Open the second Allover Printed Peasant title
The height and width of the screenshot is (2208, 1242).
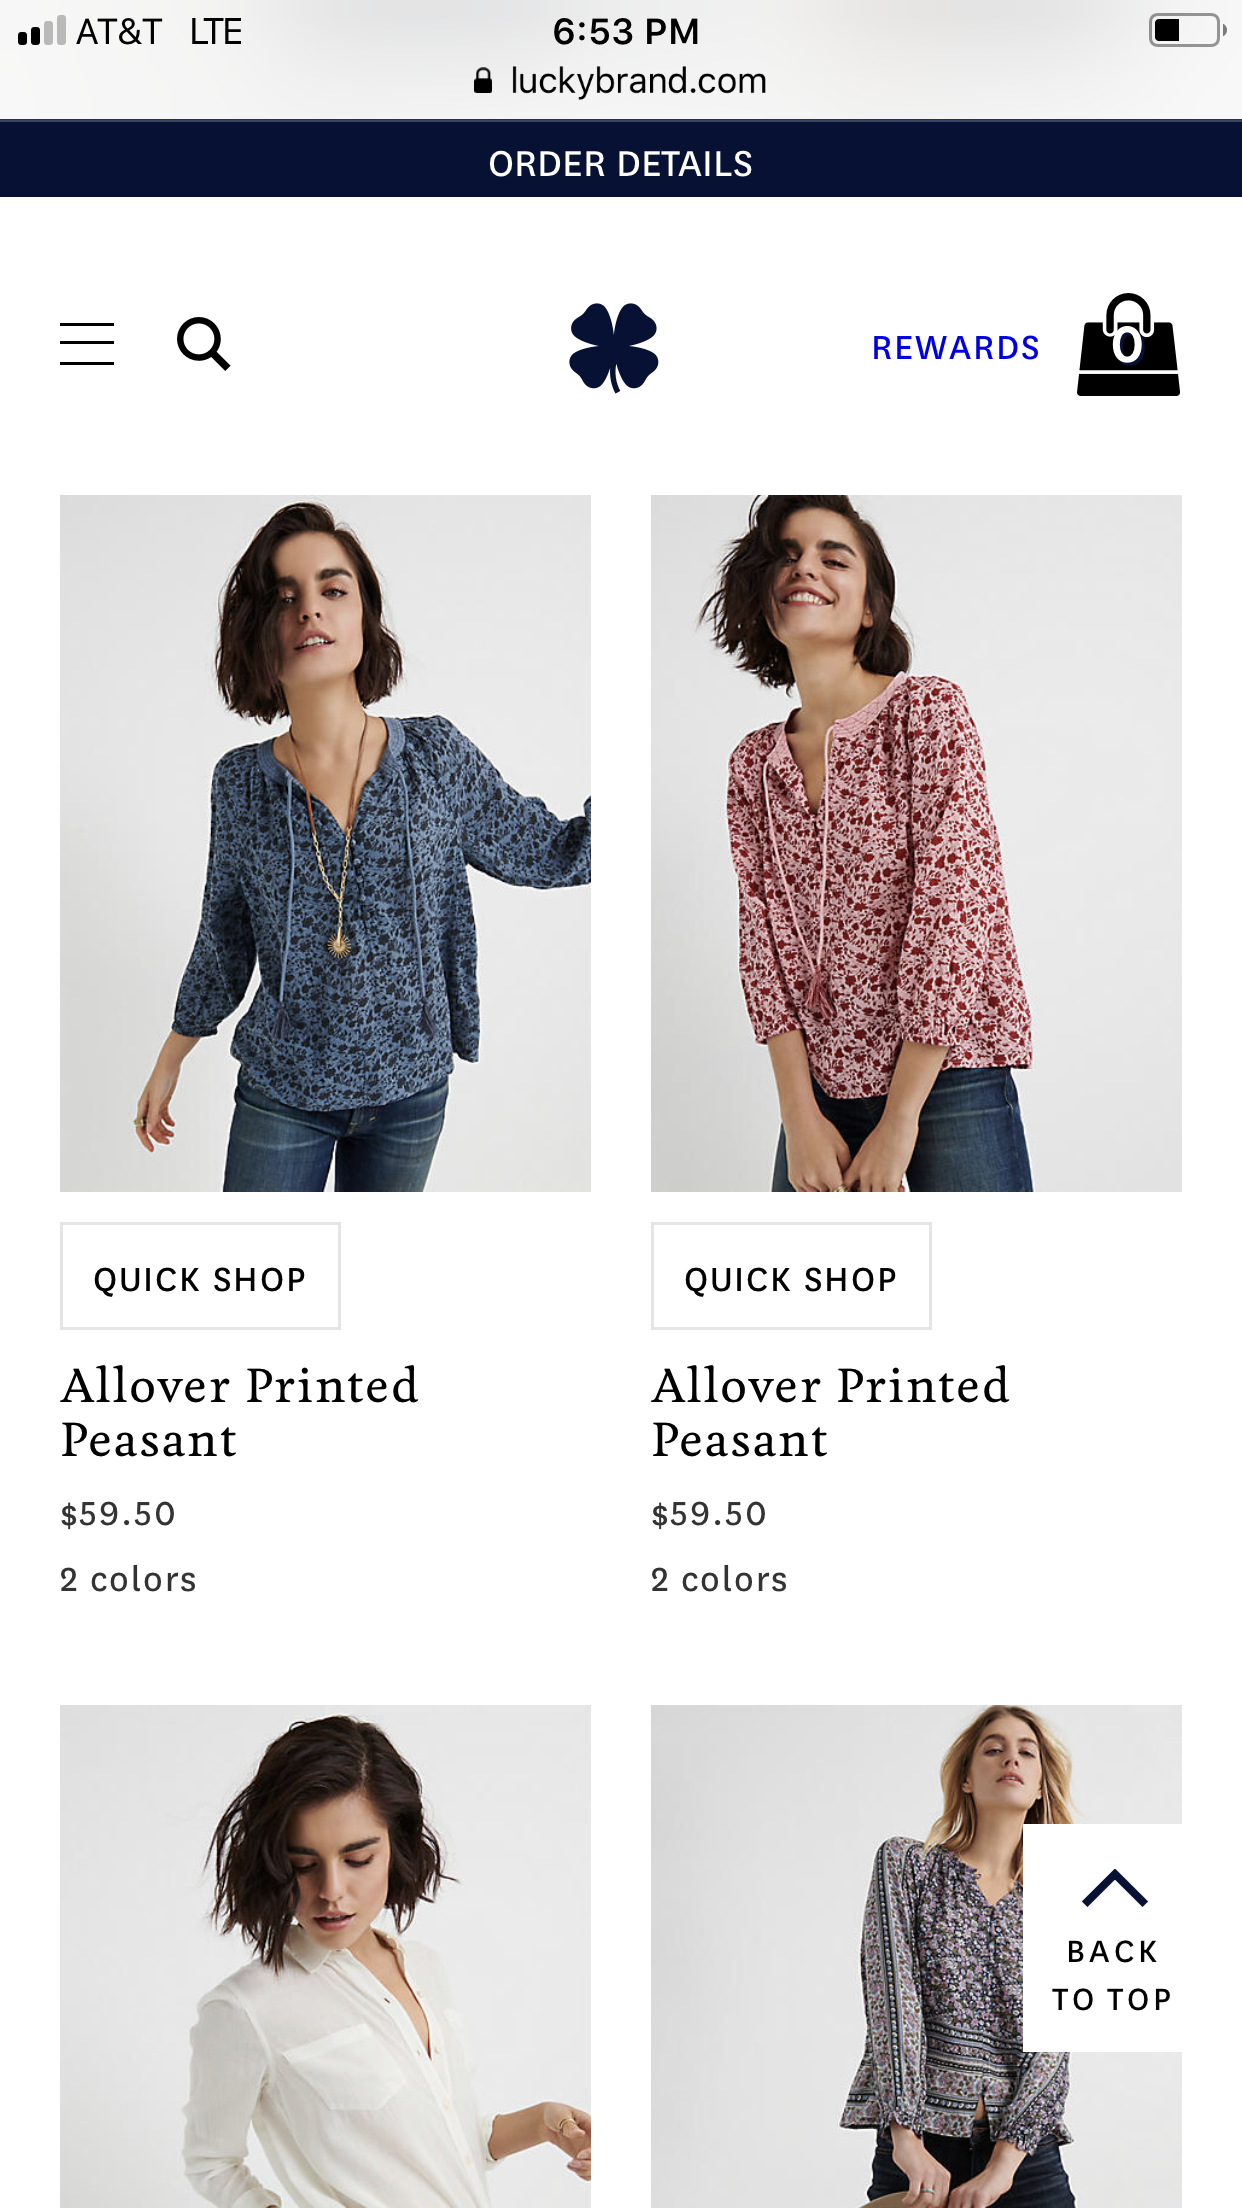click(x=830, y=1412)
